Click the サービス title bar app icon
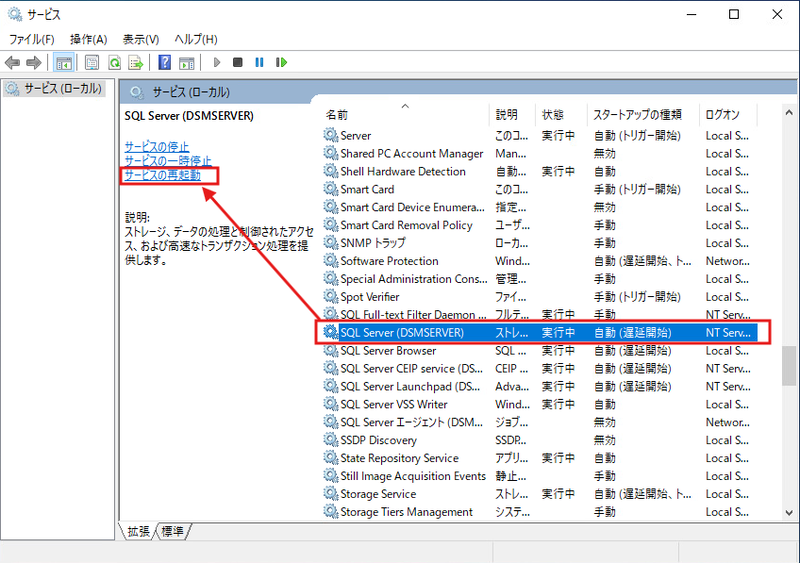The width and height of the screenshot is (800, 563). (15, 14)
